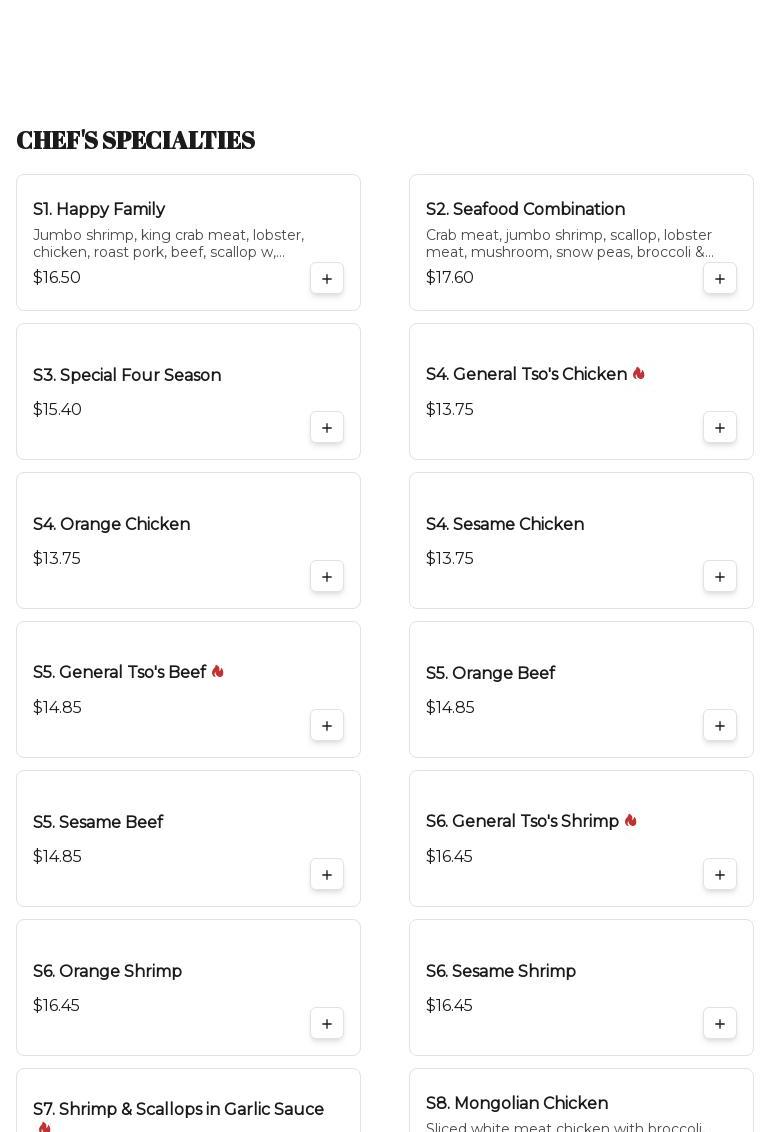The image size is (770, 1132).
Task: Tap plus icon for Orange Beef
Action: pos(720,726)
